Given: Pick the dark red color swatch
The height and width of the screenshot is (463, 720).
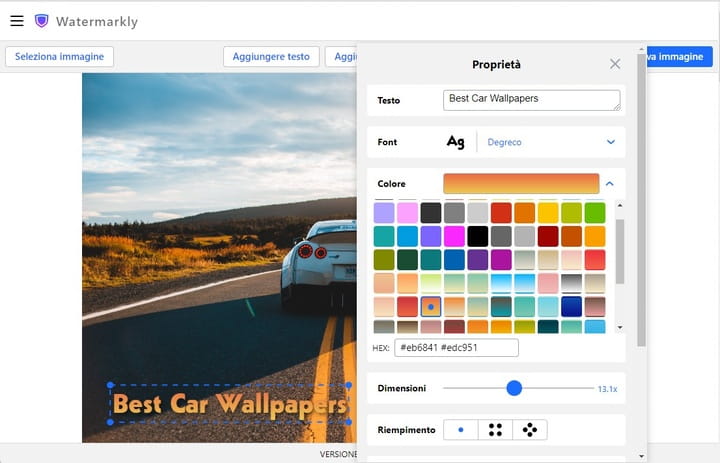Looking at the screenshot, I should pos(548,236).
